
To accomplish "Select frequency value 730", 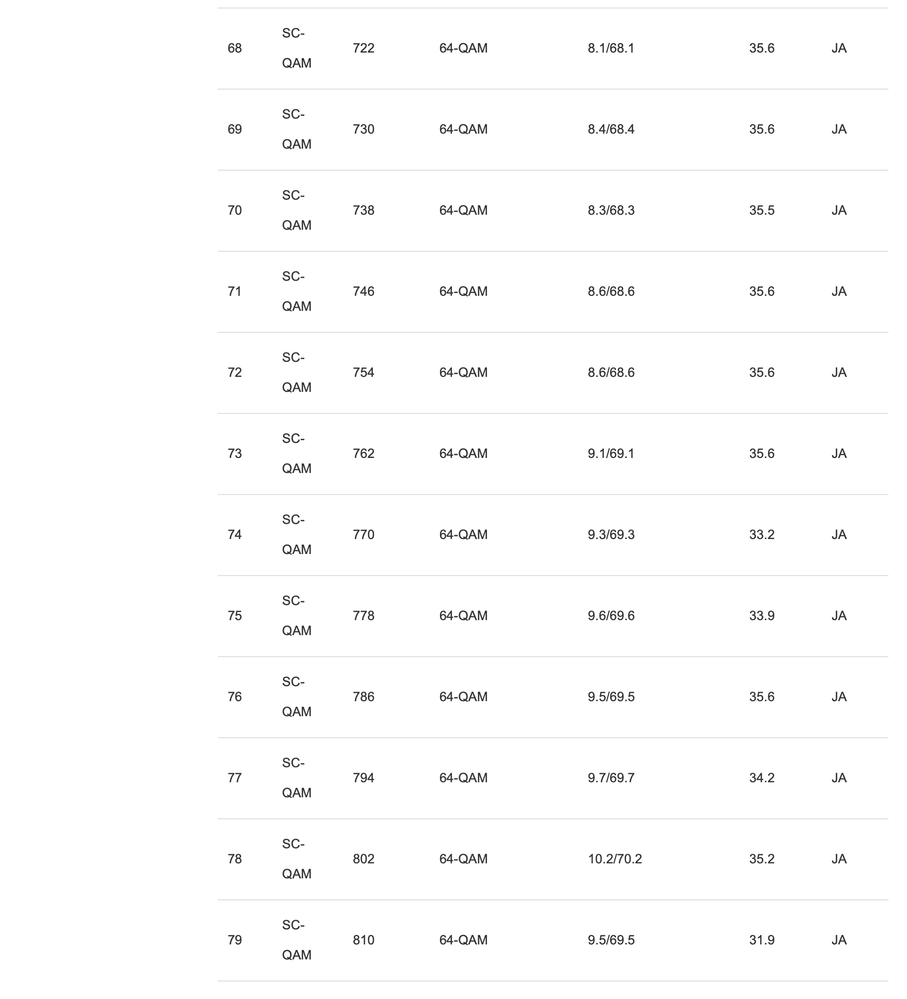I will click(363, 129).
